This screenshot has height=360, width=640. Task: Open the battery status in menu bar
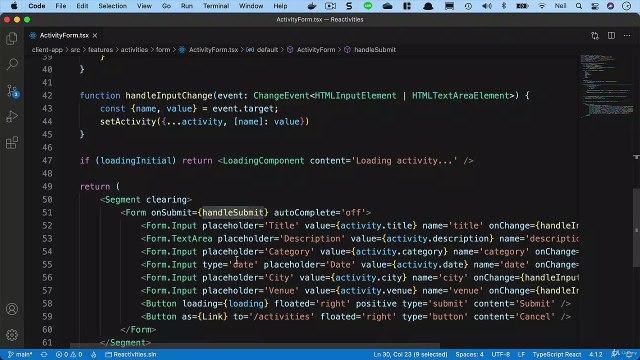coord(522,6)
